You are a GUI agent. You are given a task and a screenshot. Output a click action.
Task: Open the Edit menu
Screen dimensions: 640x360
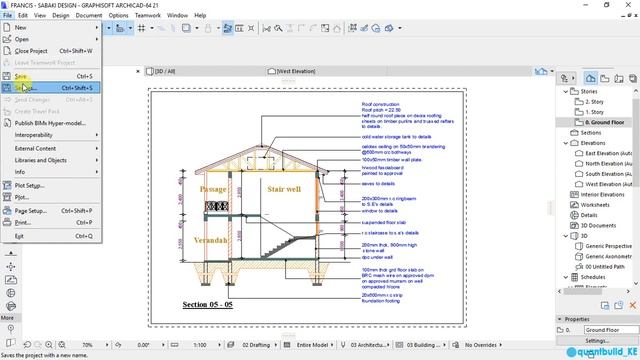(23, 15)
